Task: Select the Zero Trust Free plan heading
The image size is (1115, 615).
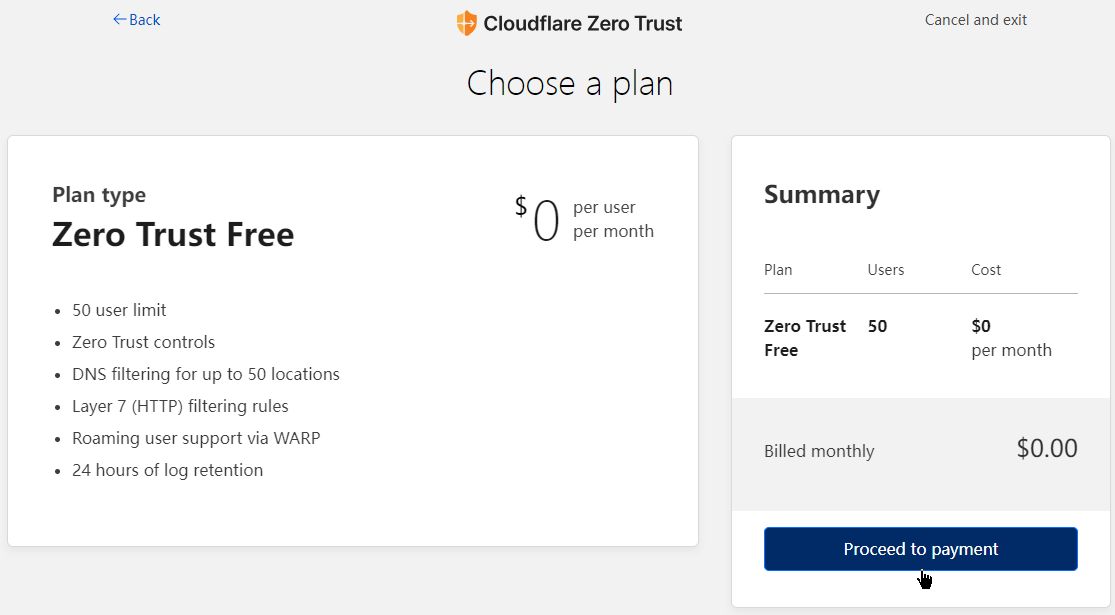Action: 173,235
